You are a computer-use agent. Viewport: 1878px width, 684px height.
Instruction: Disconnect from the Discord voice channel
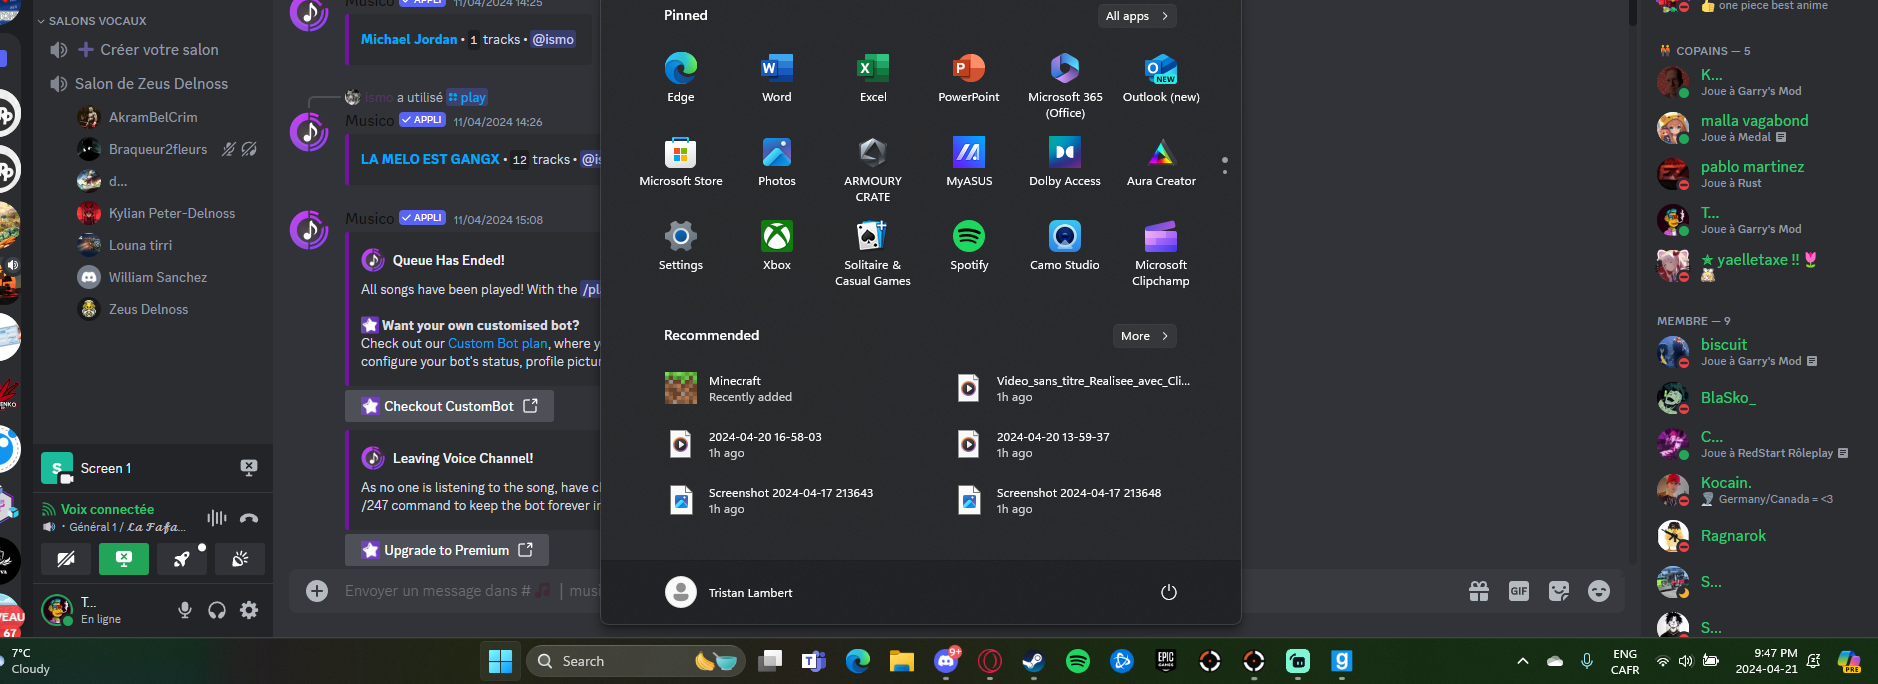pyautogui.click(x=249, y=518)
